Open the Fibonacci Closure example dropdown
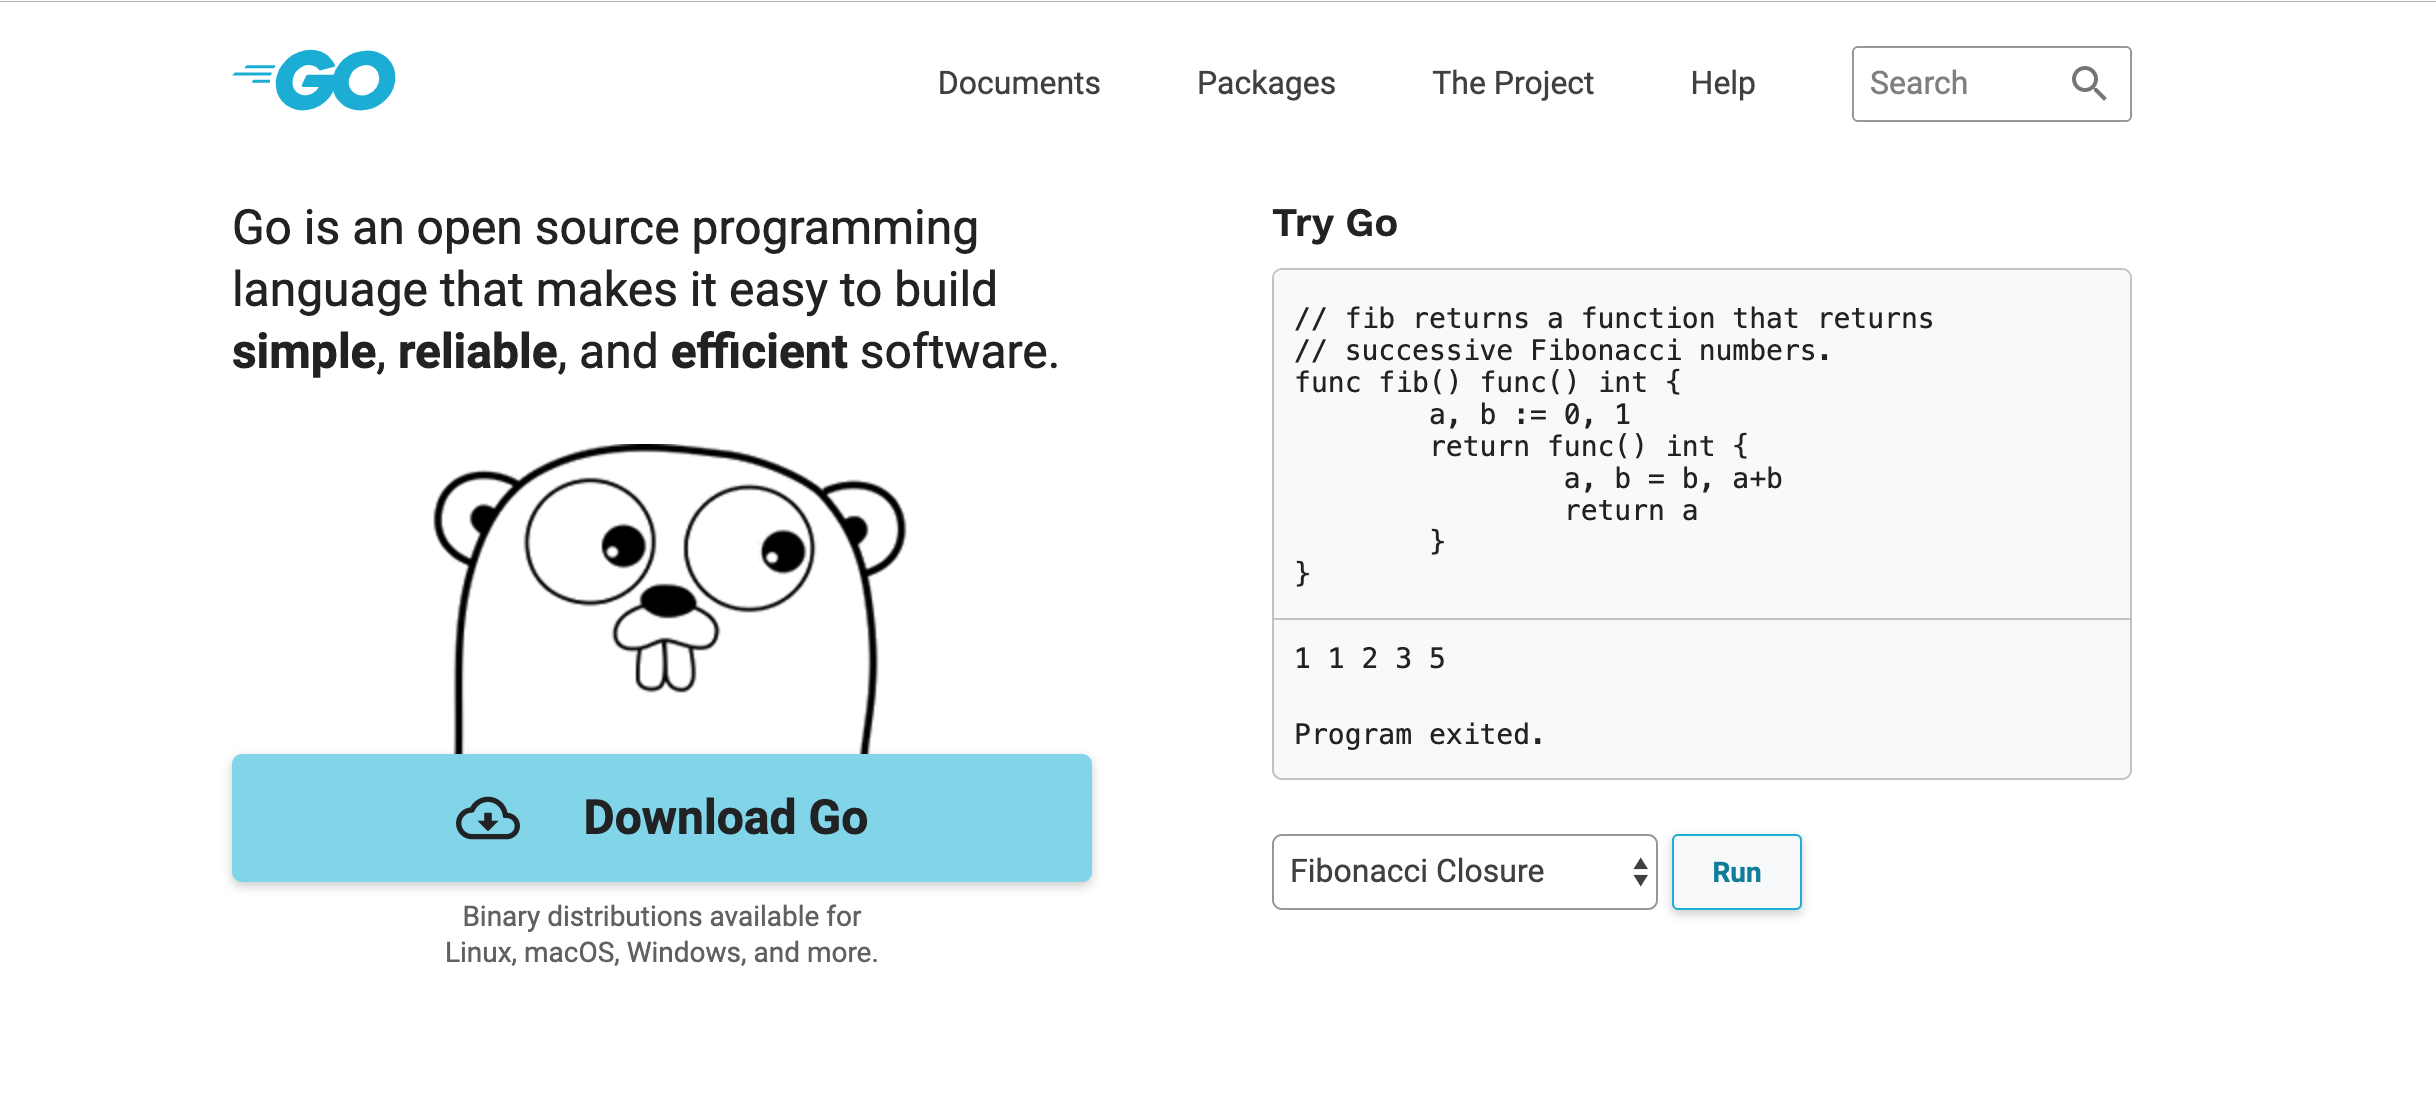 click(x=1463, y=871)
